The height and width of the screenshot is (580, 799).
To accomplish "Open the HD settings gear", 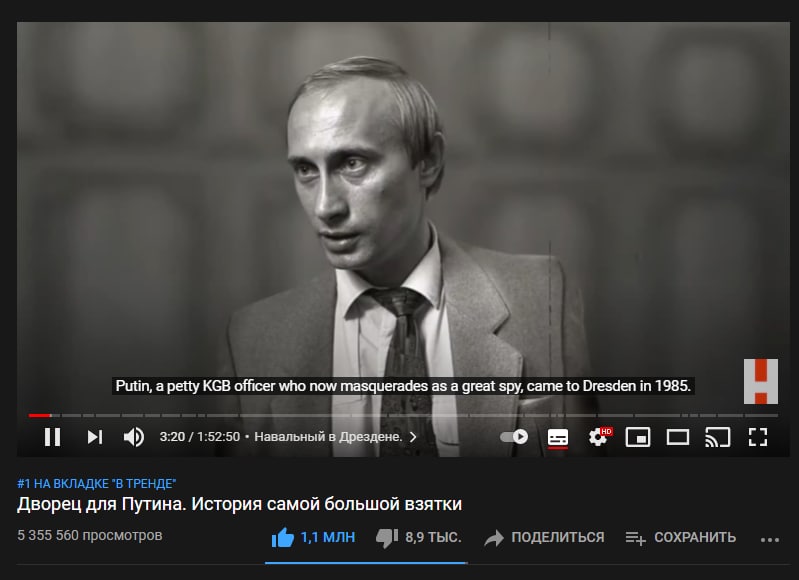I will (x=599, y=437).
